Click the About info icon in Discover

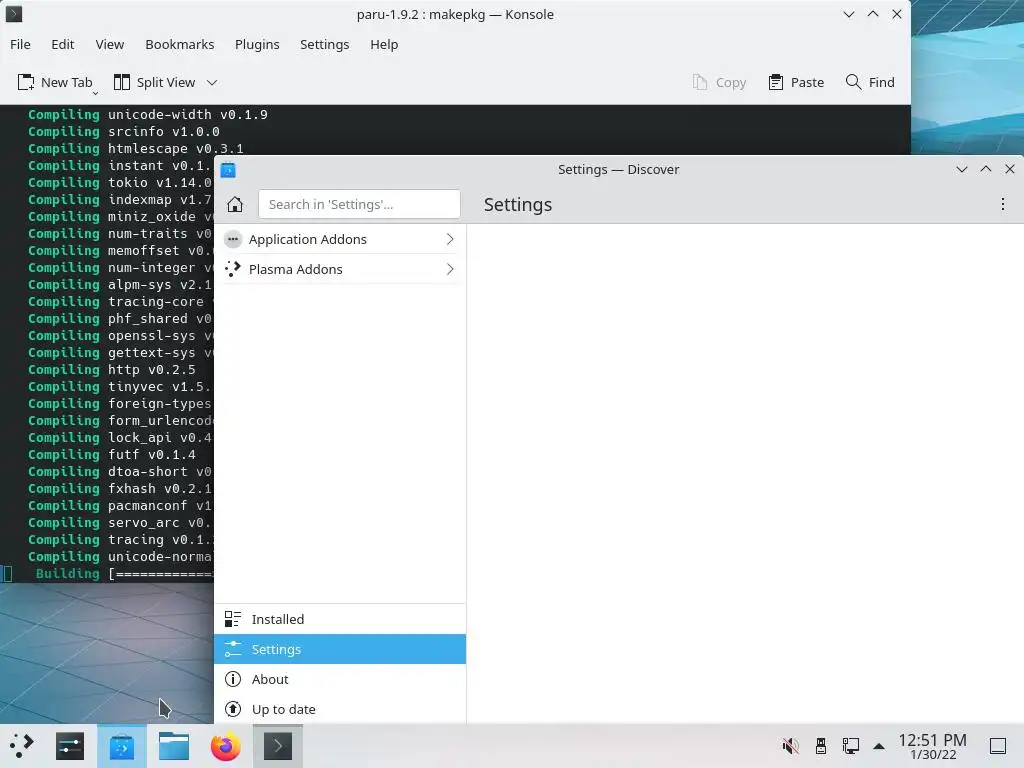pyautogui.click(x=233, y=679)
